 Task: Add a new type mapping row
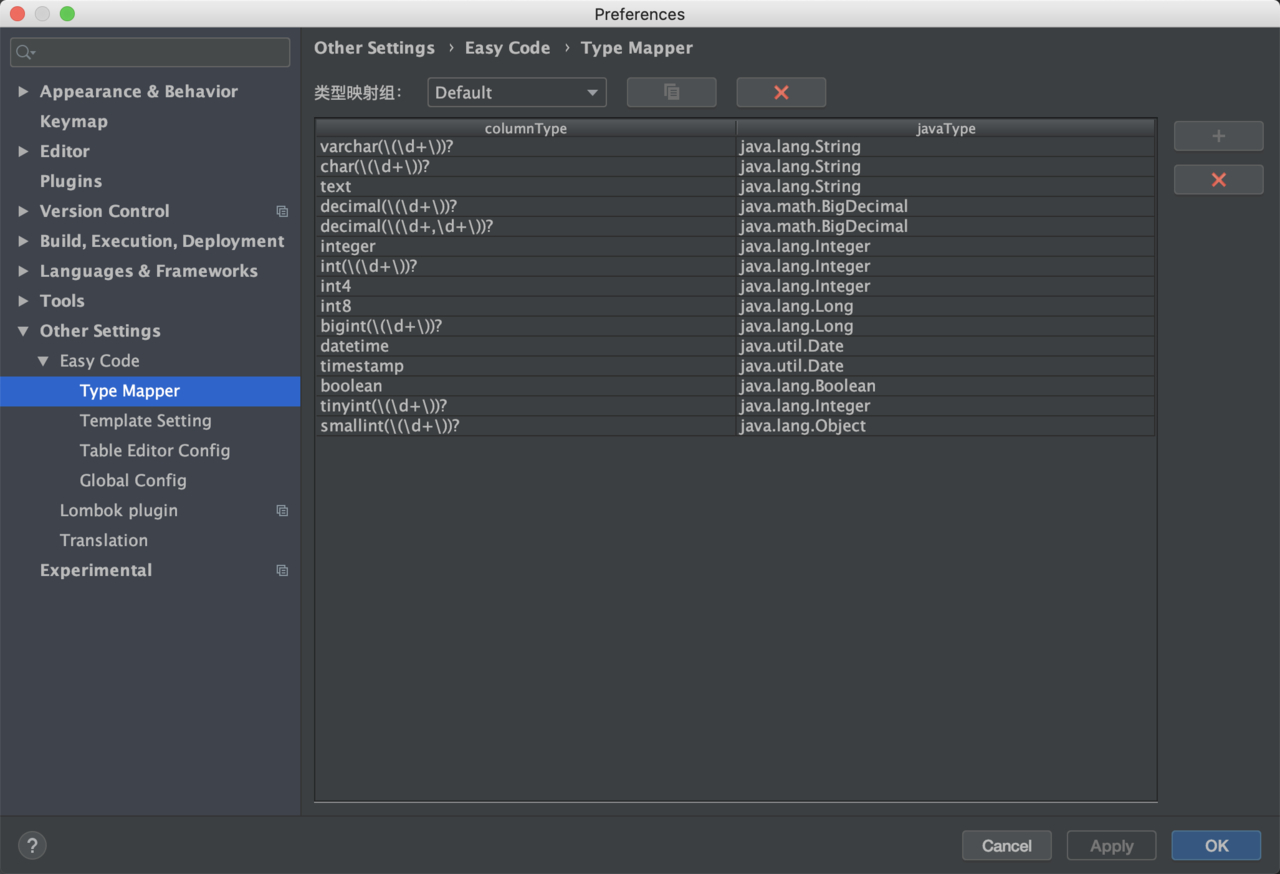pos(1217,135)
